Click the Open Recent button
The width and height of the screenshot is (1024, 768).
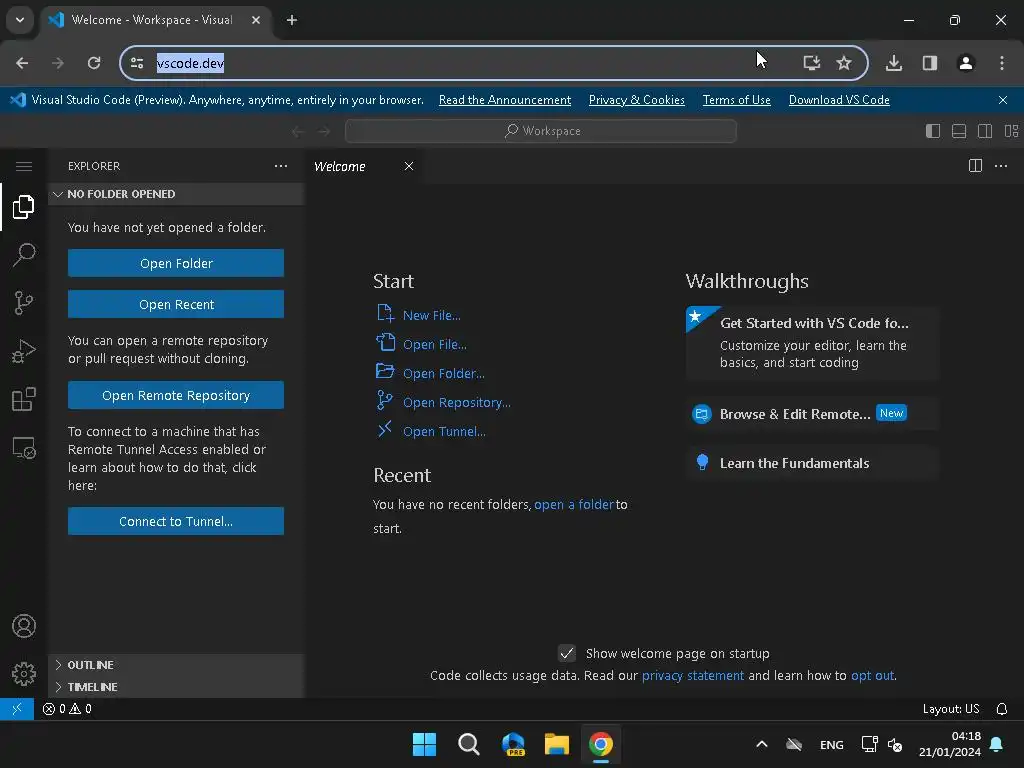(176, 304)
